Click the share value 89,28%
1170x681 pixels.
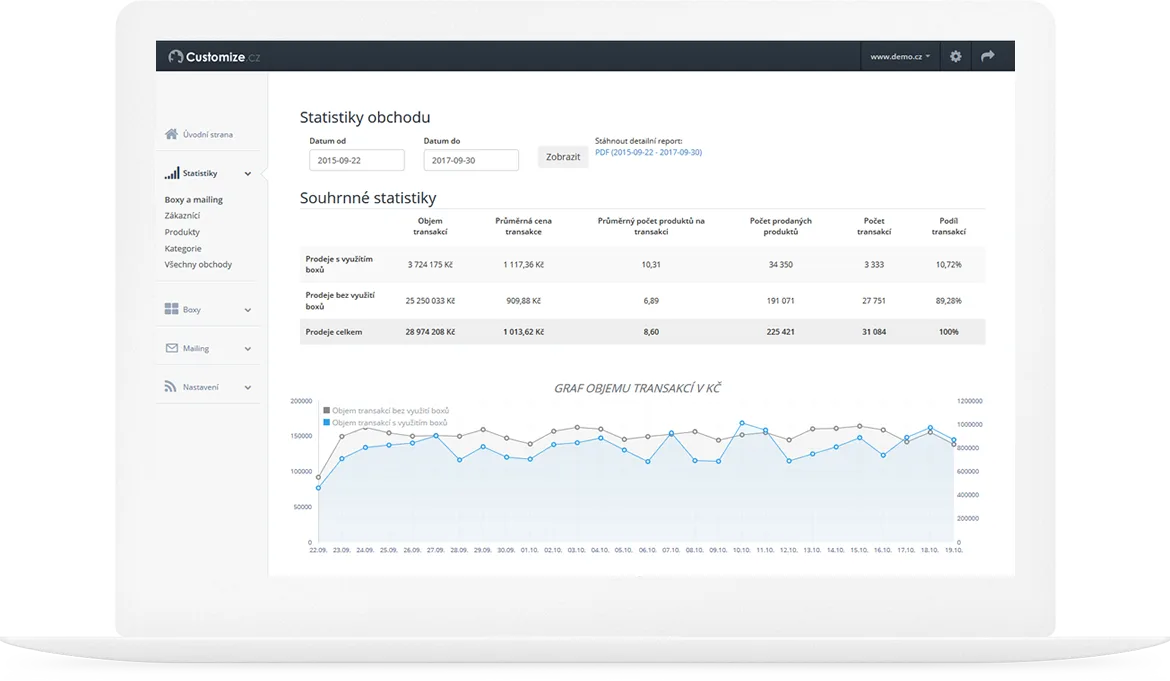tap(948, 301)
